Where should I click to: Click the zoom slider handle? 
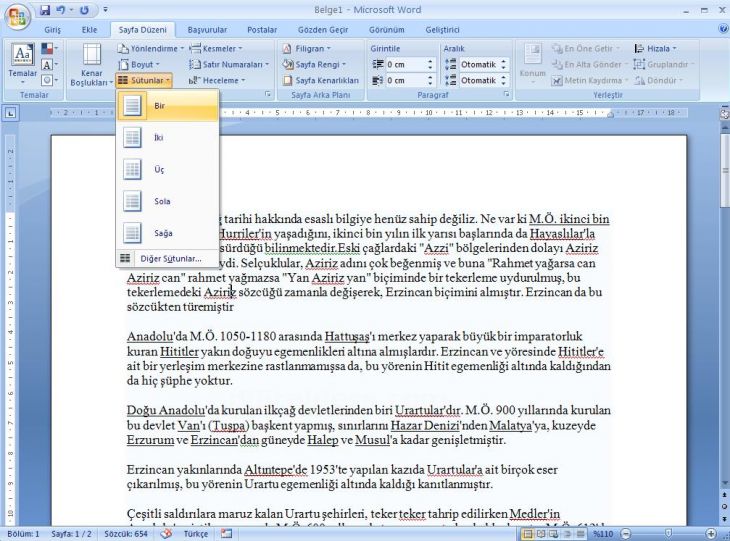tap(669, 534)
